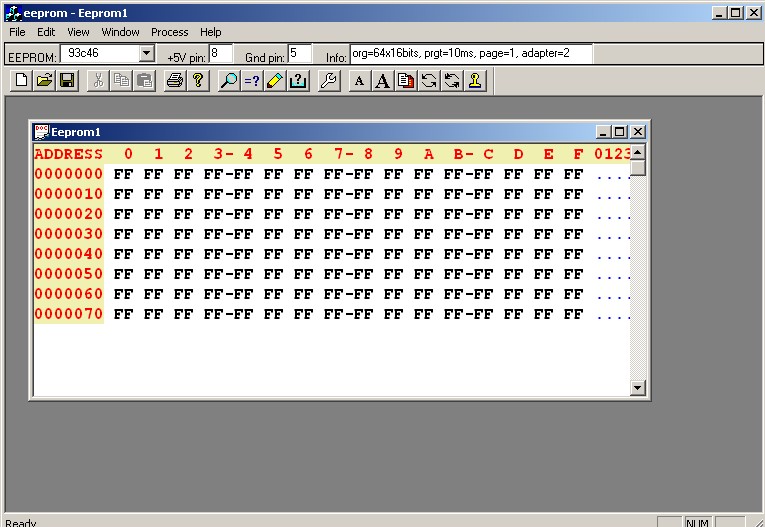Click the small letter A font icon
This screenshot has width=765, height=527.
tap(360, 81)
